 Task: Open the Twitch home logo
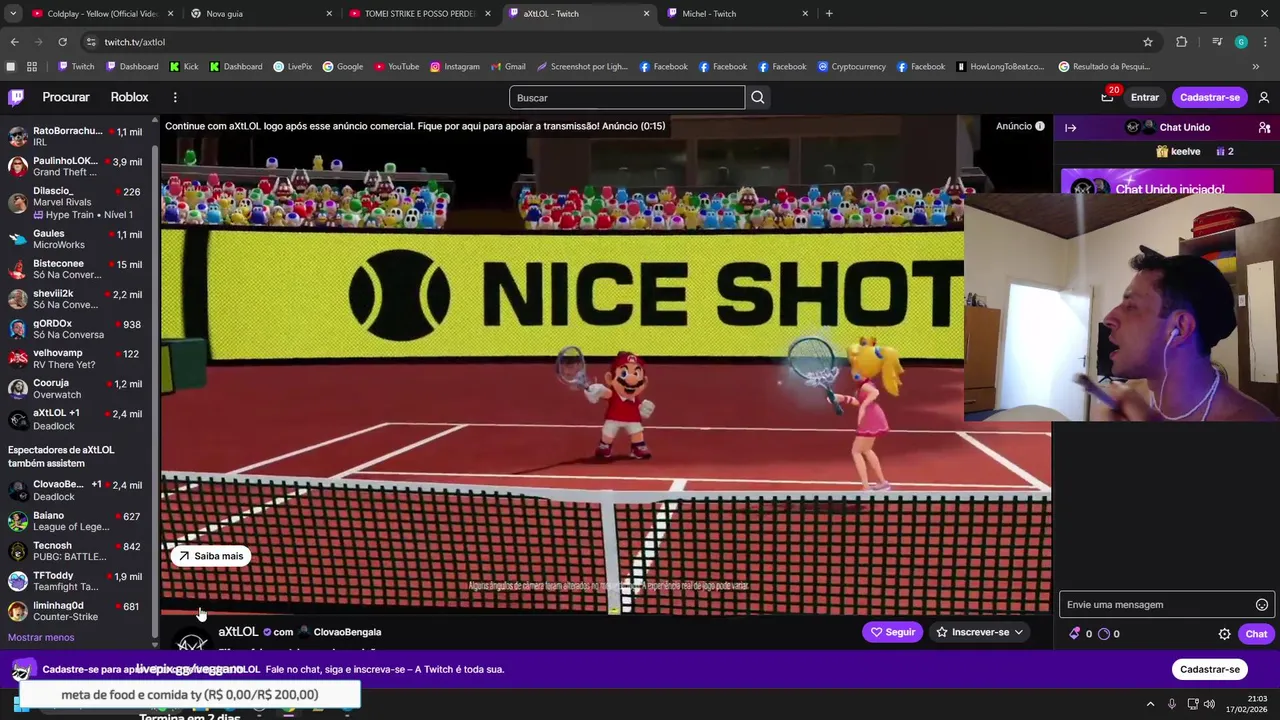(16, 97)
